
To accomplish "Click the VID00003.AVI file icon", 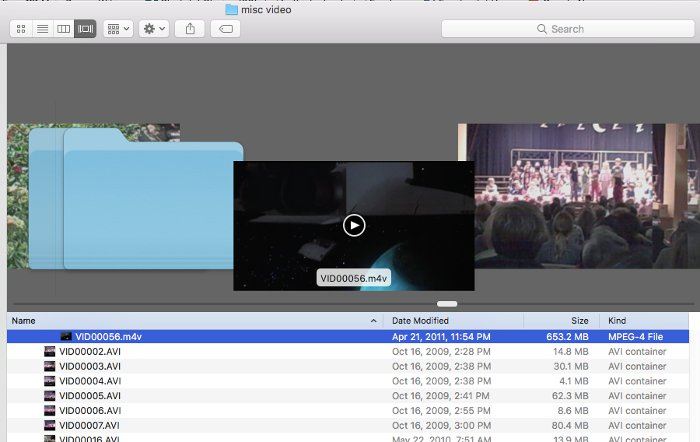I will tap(50, 366).
